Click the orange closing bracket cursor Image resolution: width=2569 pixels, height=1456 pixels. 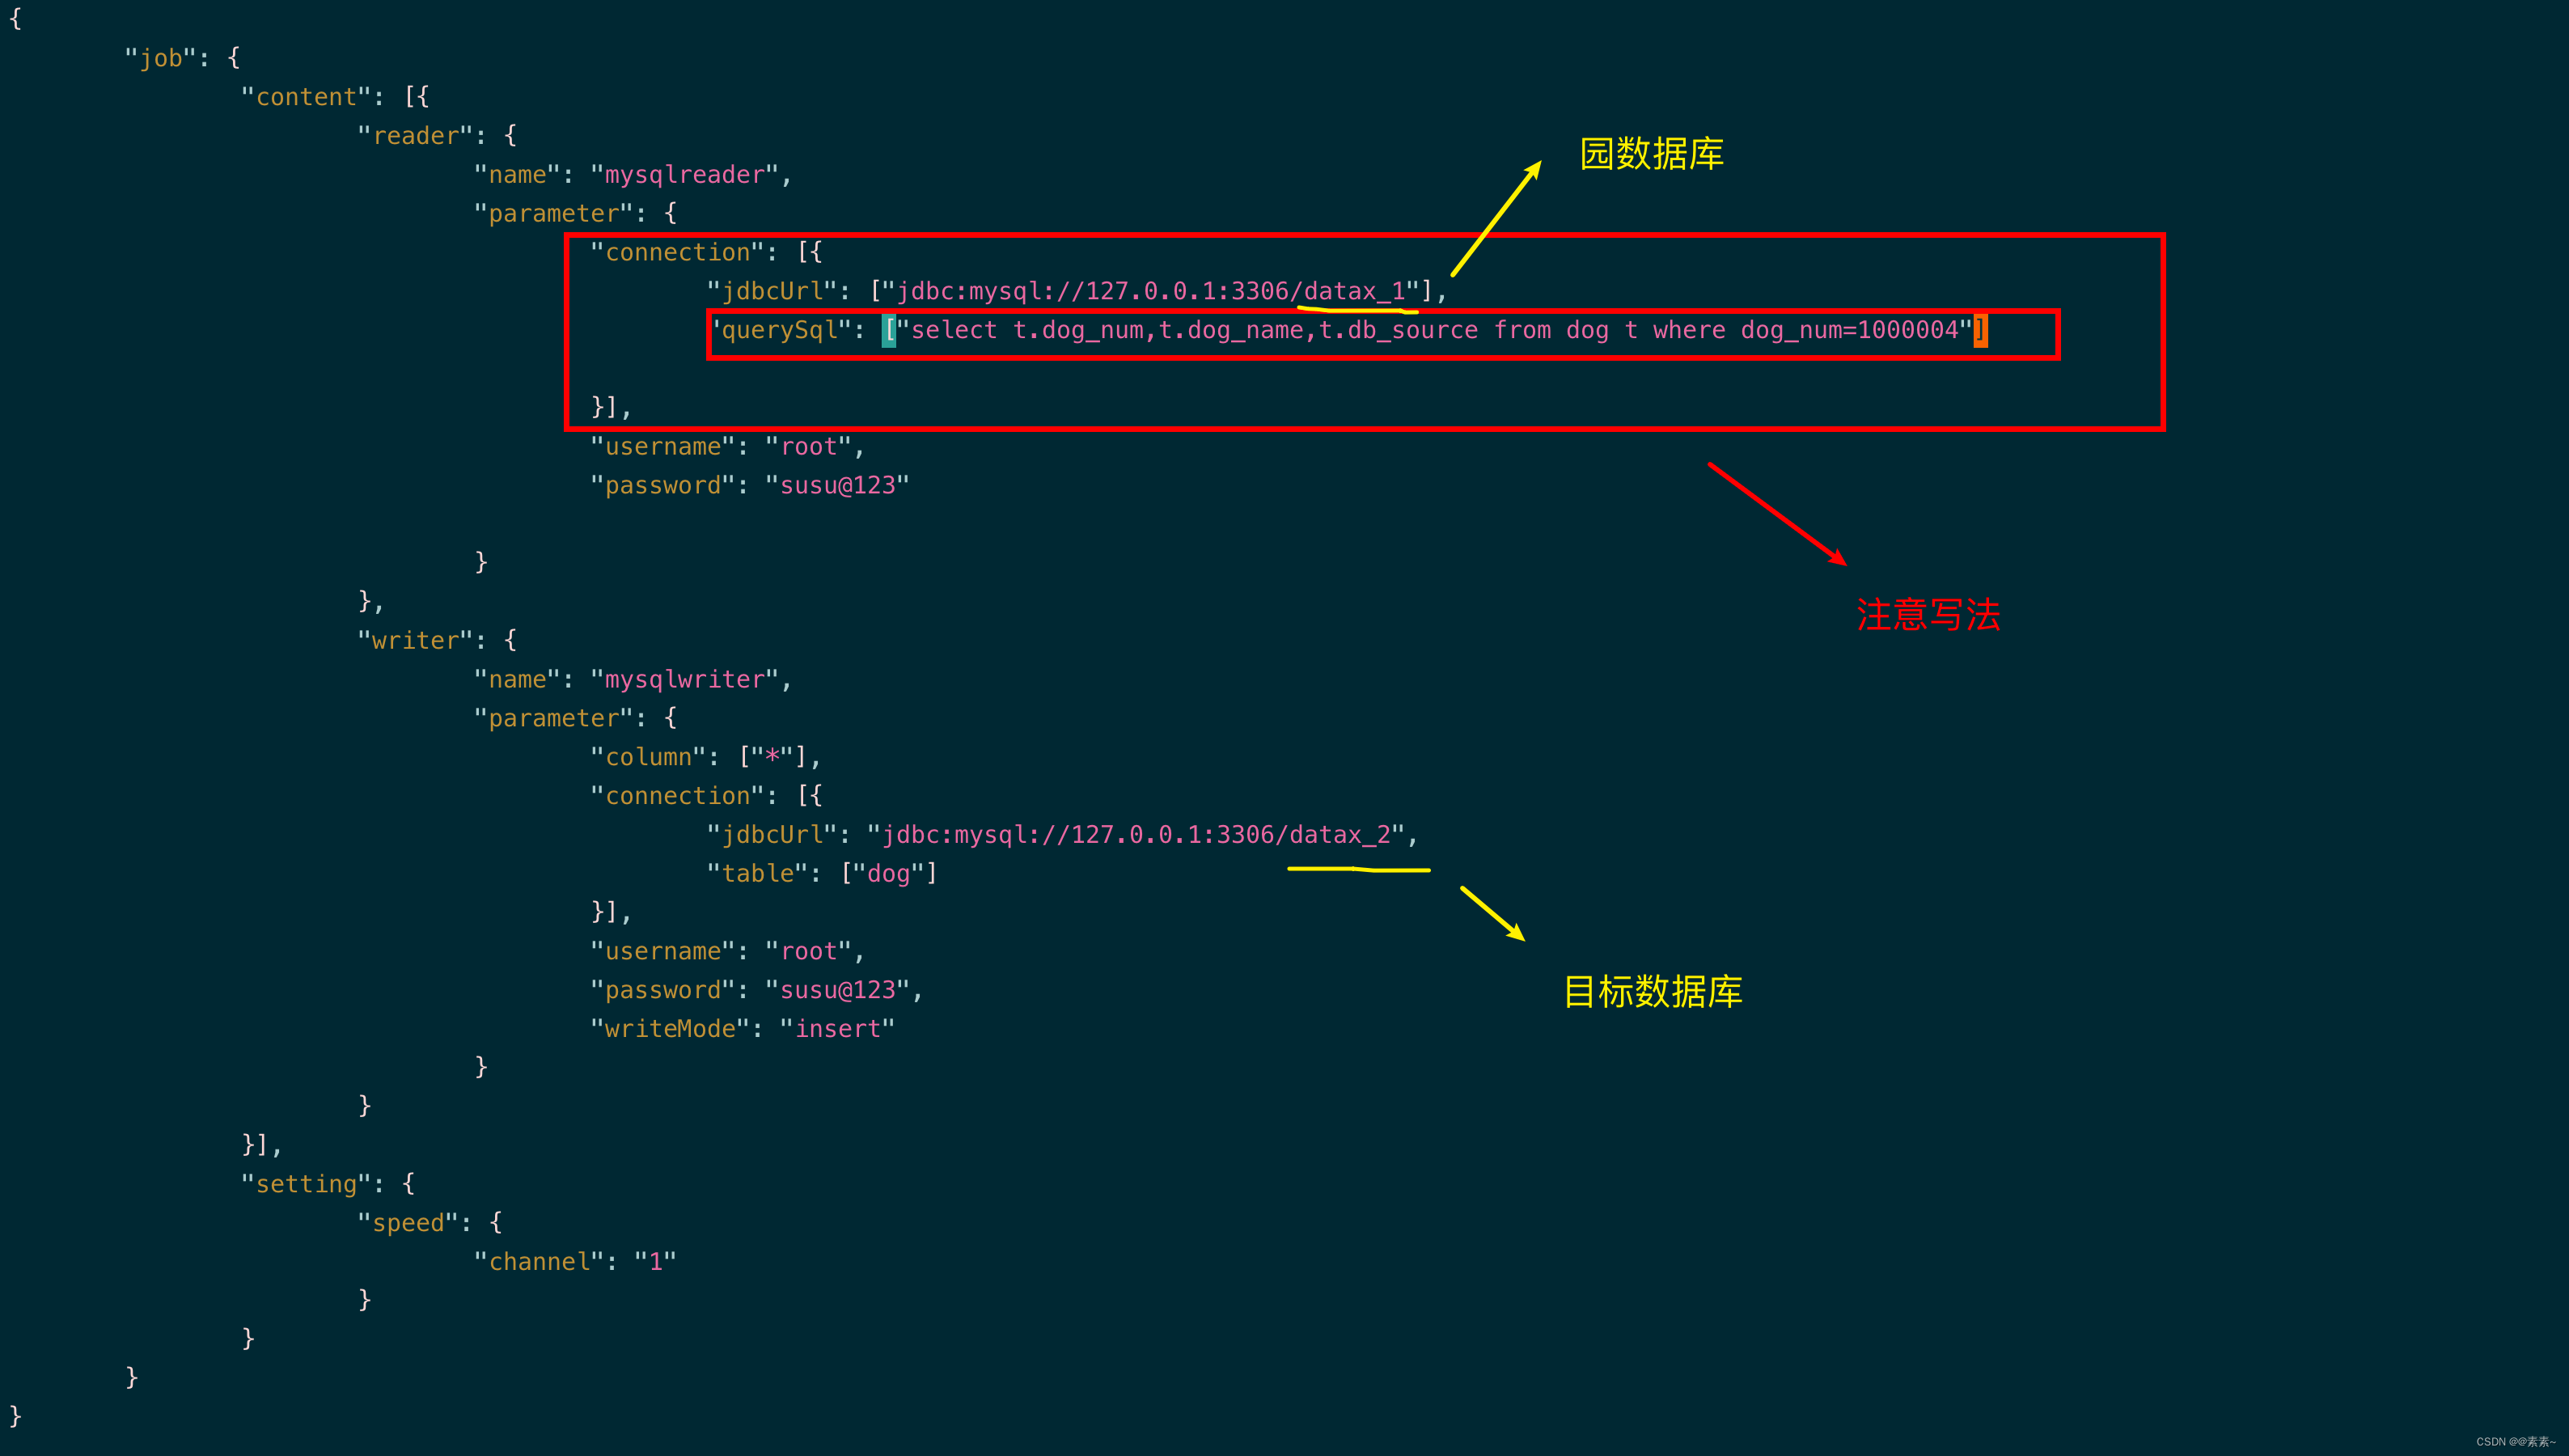pos(1980,330)
